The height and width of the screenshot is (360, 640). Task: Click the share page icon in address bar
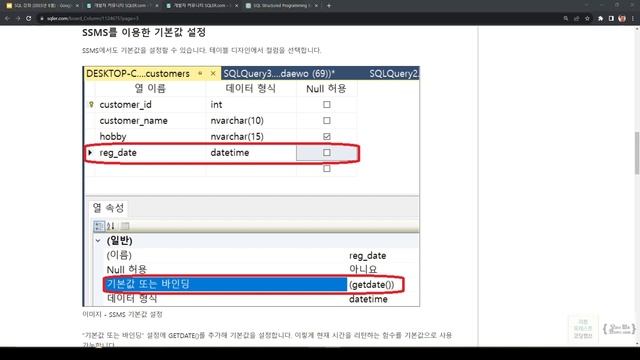pos(576,18)
